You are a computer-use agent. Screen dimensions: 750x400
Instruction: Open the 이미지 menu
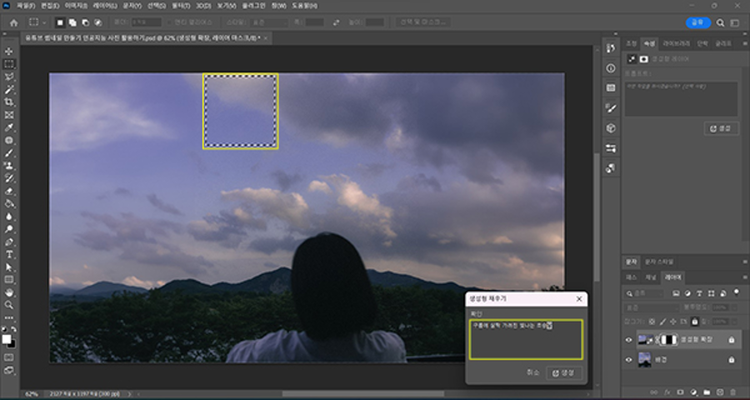[76, 6]
